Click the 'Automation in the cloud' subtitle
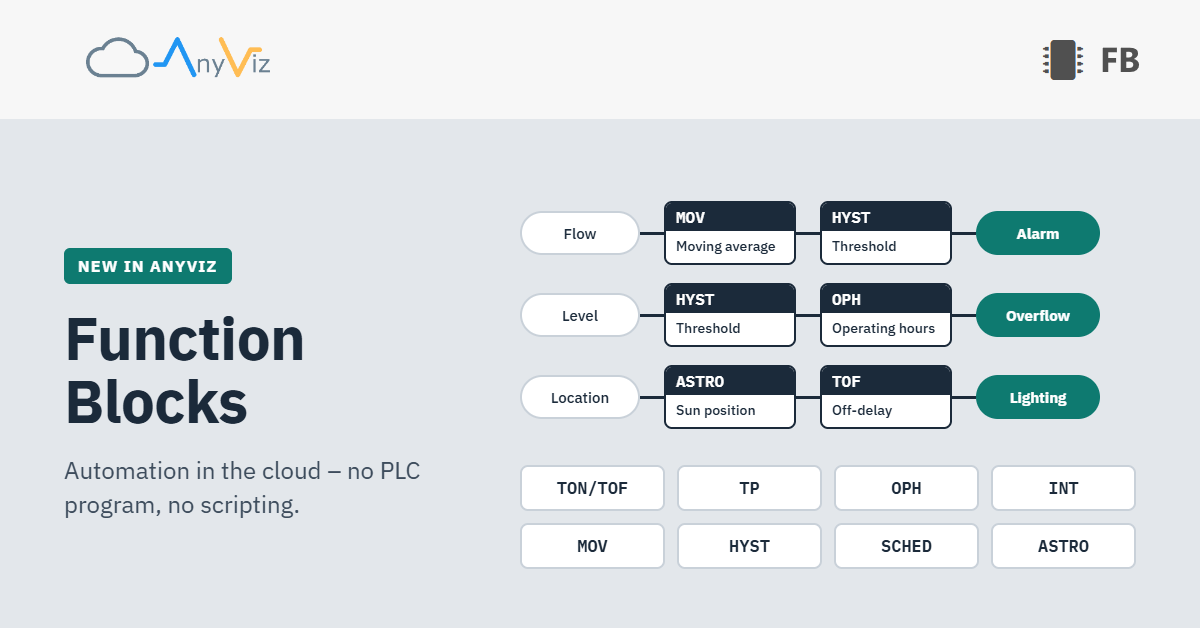The height and width of the screenshot is (628, 1200). (x=242, y=488)
